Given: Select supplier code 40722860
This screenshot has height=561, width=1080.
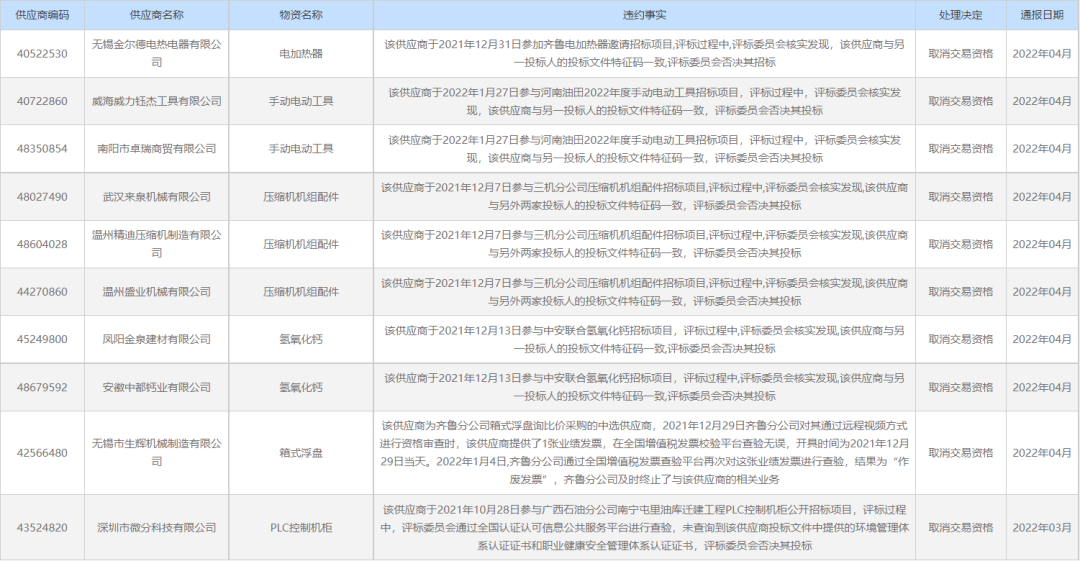Looking at the screenshot, I should 42,101.
